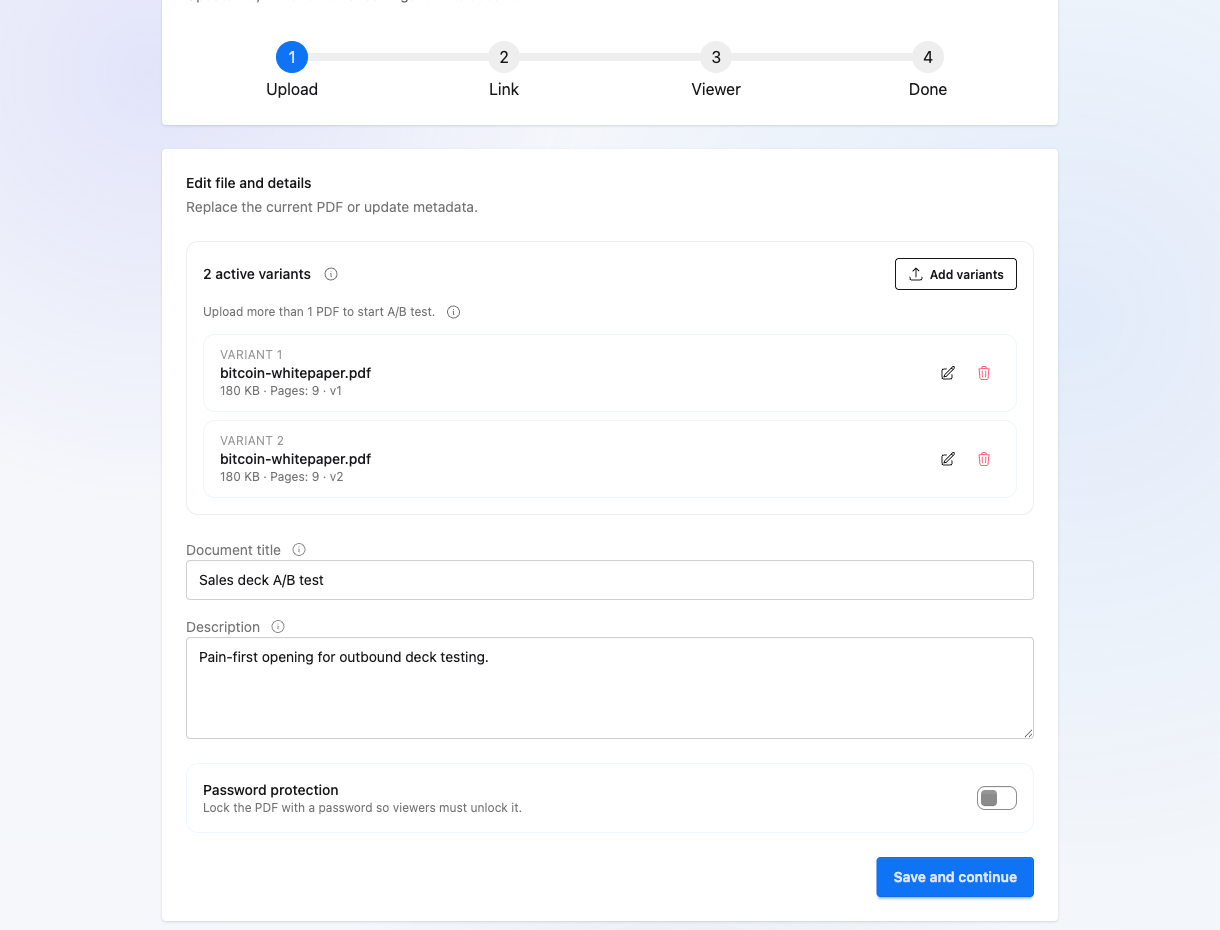The width and height of the screenshot is (1220, 930).
Task: Click into the Description text area
Action: [609, 688]
